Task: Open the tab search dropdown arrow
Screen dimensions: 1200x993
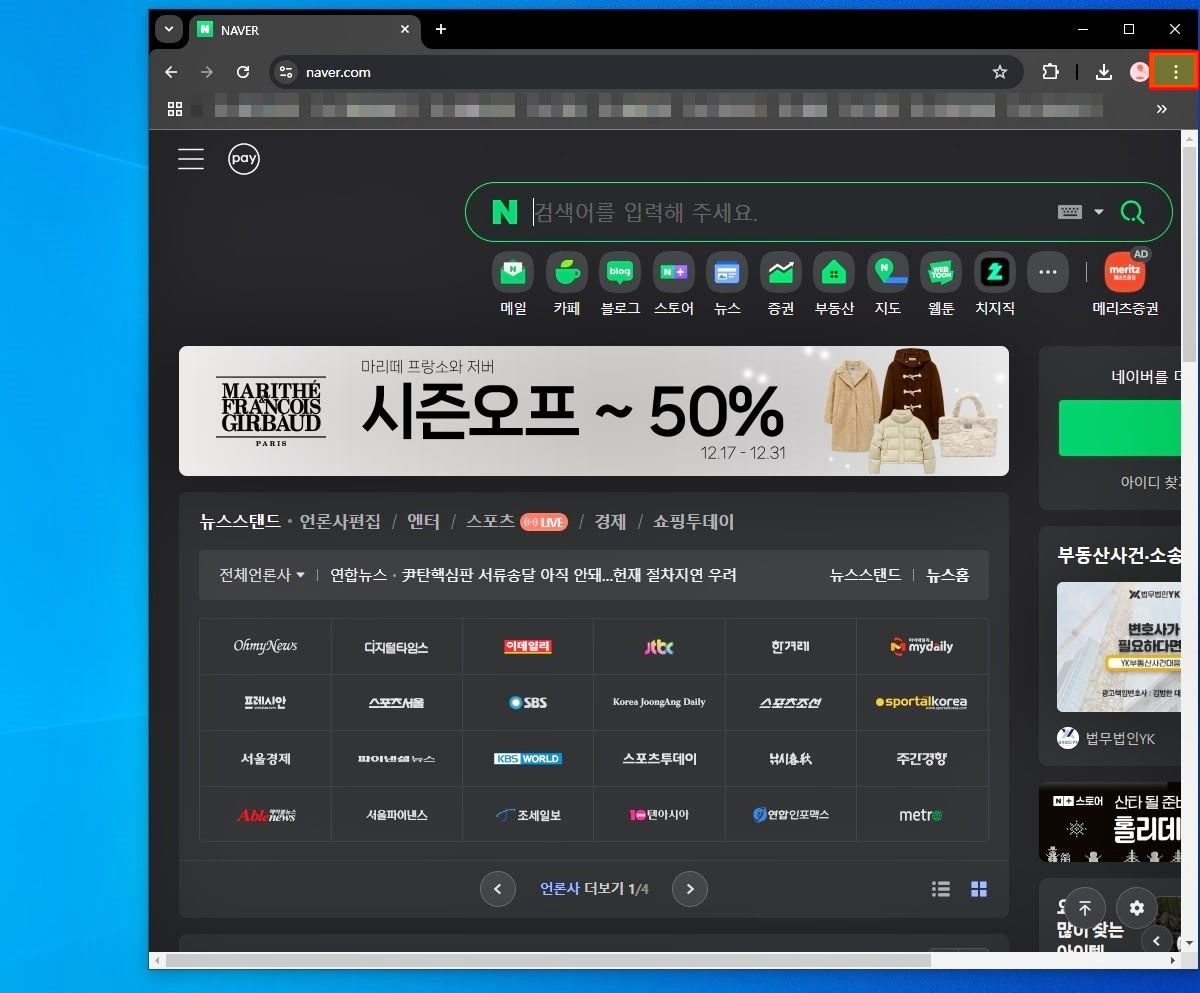Action: 169,30
